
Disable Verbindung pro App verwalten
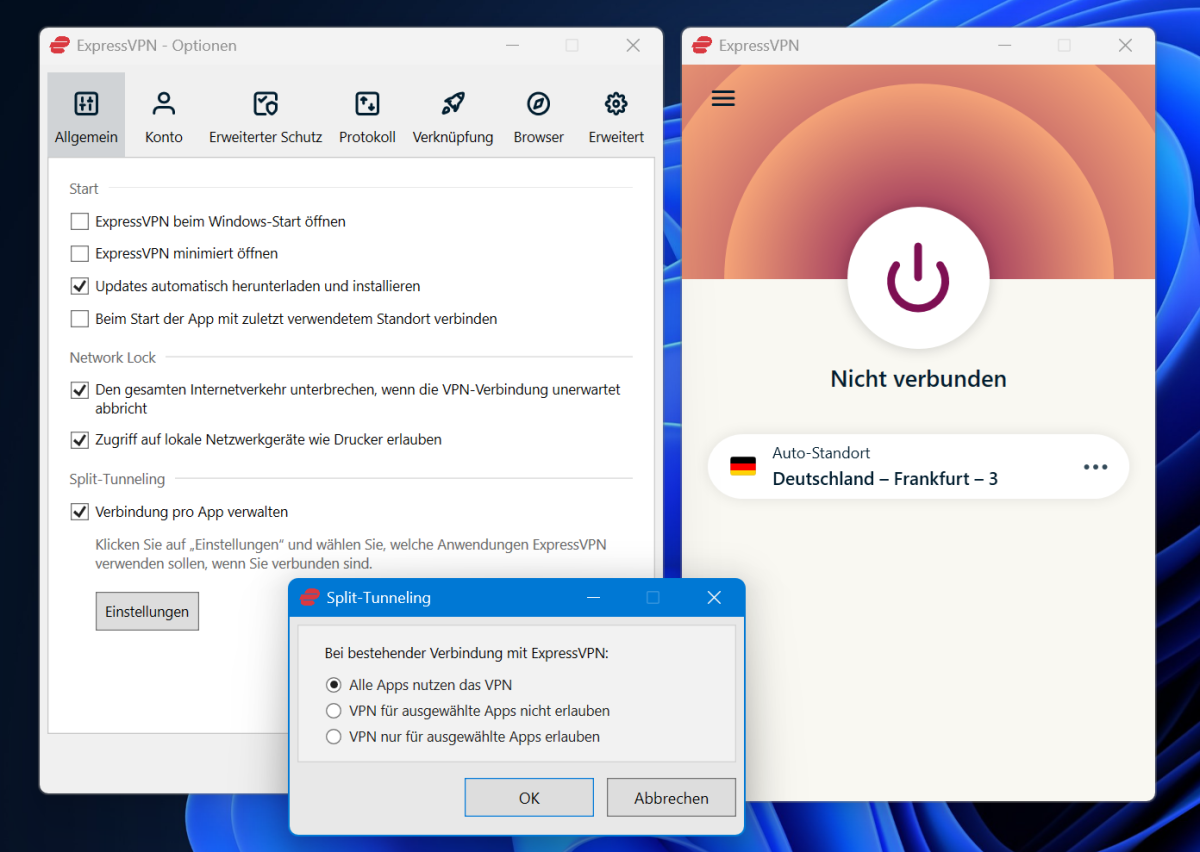click(80, 512)
